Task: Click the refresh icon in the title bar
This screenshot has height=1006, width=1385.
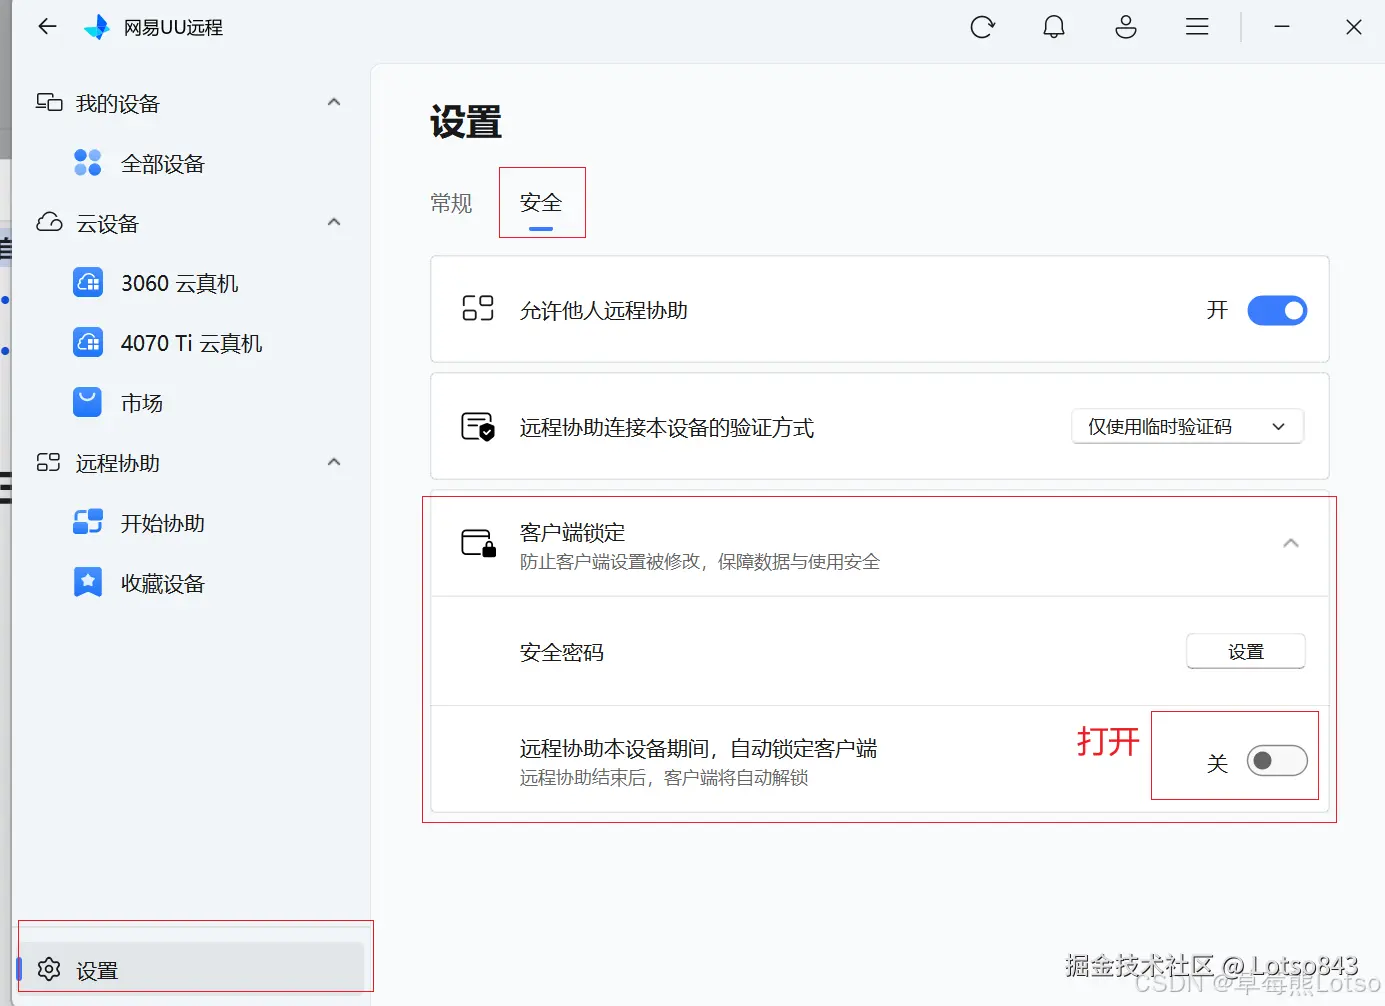Action: [x=982, y=27]
